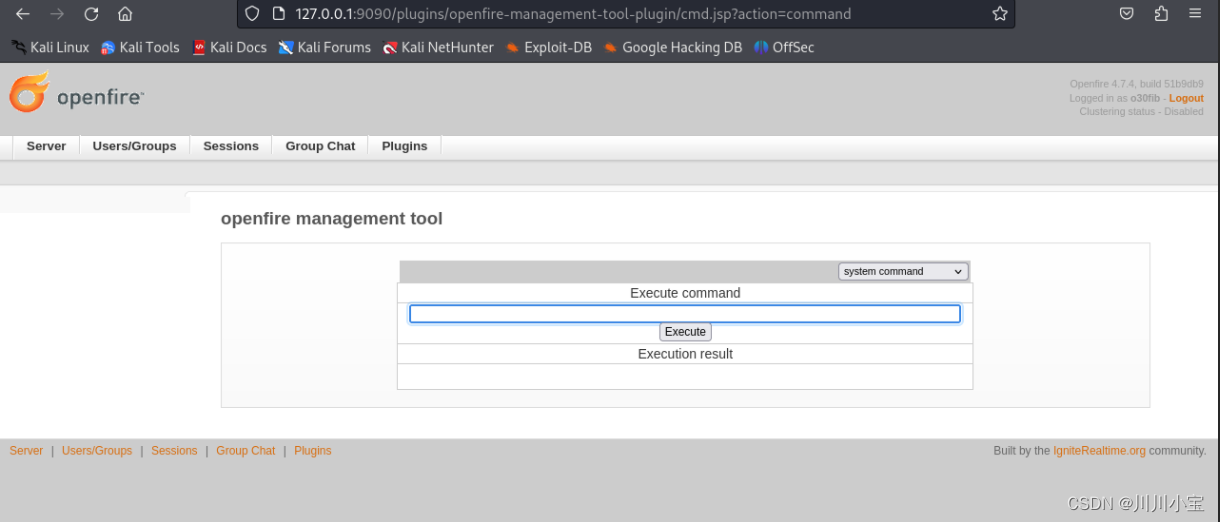
Task: Reload the page with the refresh icon
Action: 91,14
